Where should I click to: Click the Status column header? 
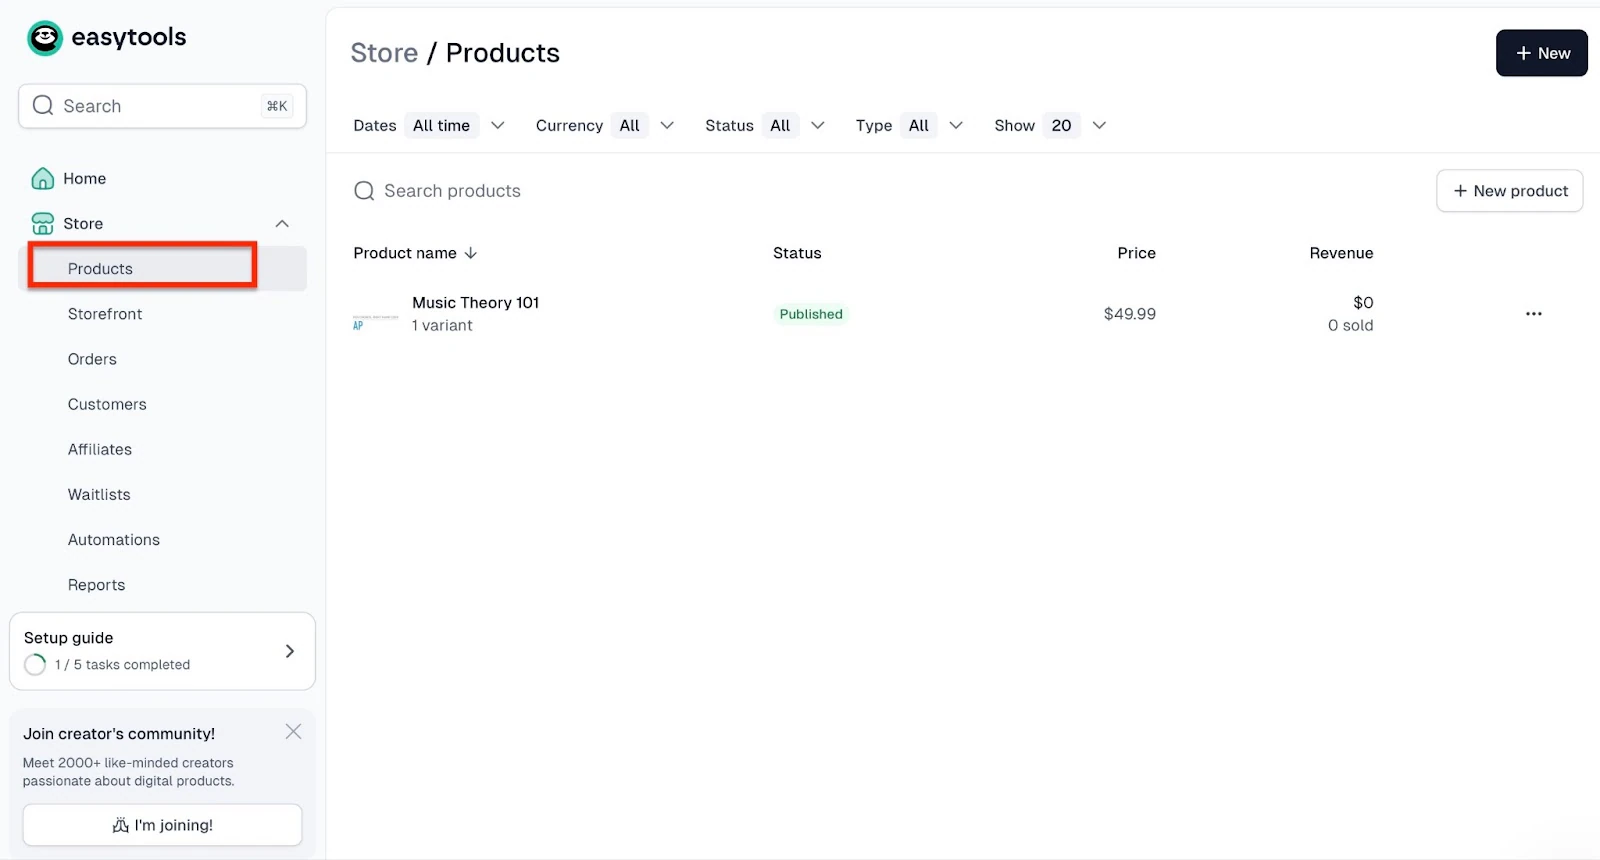(797, 253)
